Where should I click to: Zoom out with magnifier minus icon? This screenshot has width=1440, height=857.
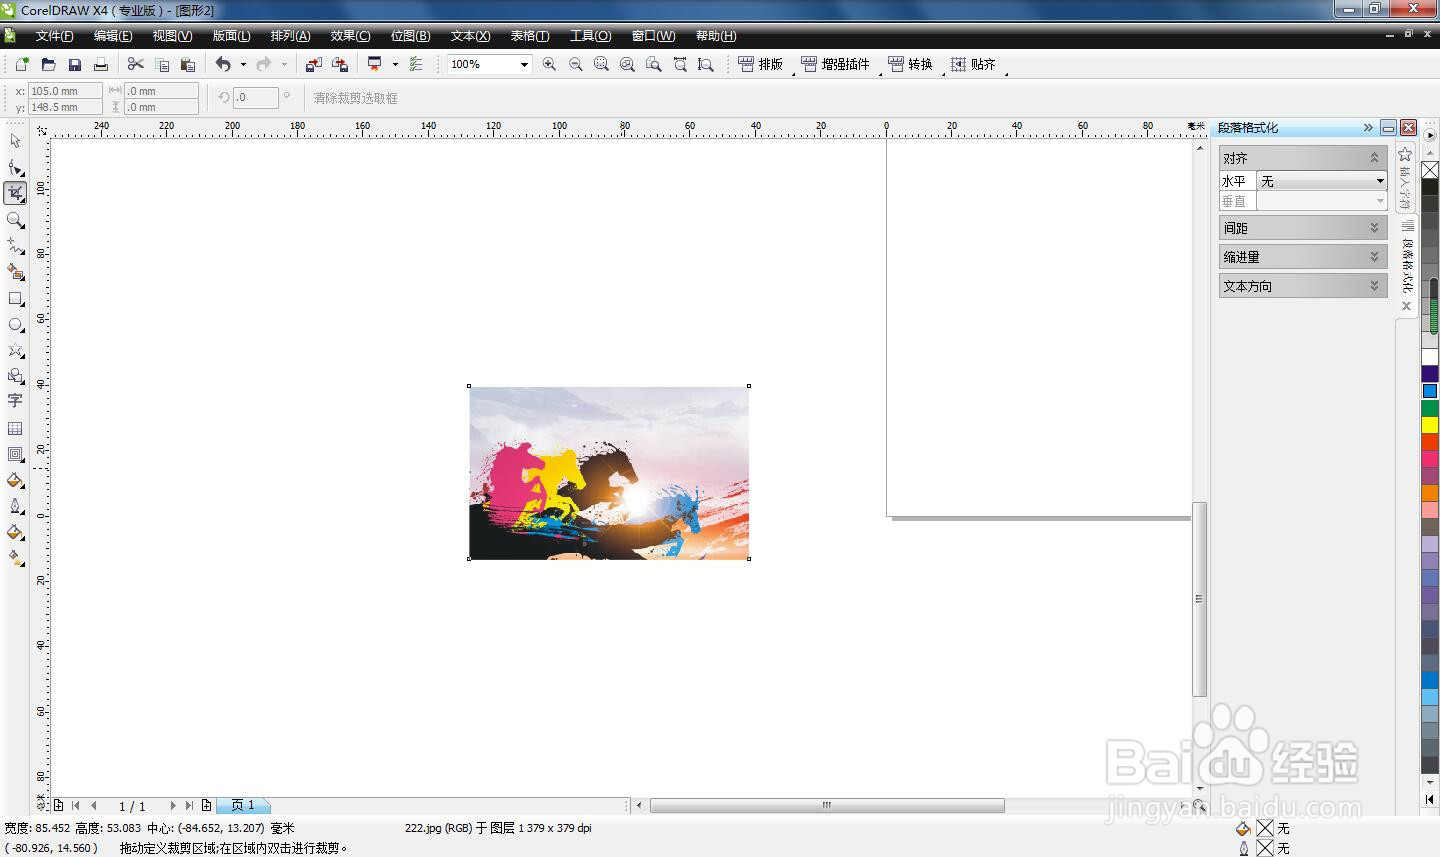(x=575, y=64)
